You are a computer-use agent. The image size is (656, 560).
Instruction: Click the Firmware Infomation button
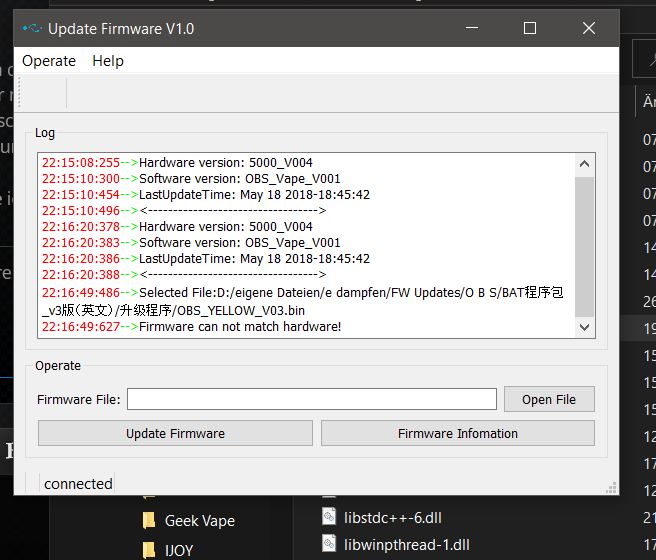(x=457, y=433)
